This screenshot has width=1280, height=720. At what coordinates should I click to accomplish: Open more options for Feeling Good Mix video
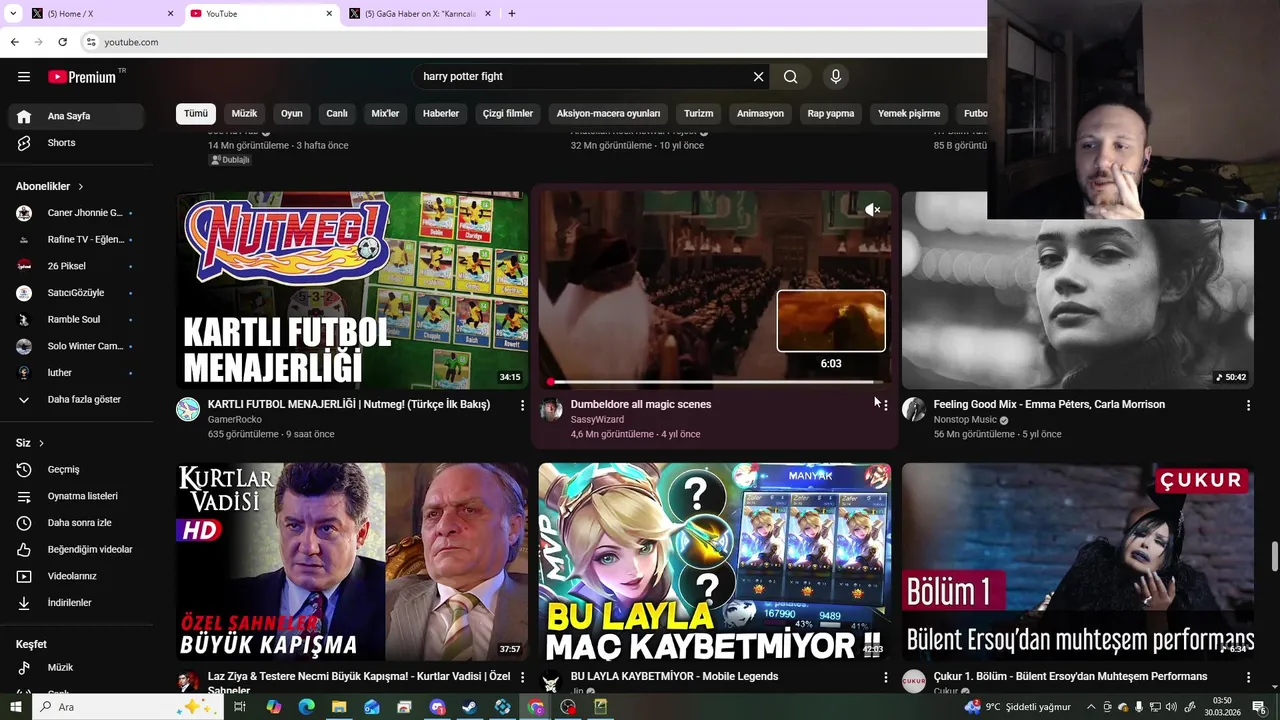pos(1248,405)
